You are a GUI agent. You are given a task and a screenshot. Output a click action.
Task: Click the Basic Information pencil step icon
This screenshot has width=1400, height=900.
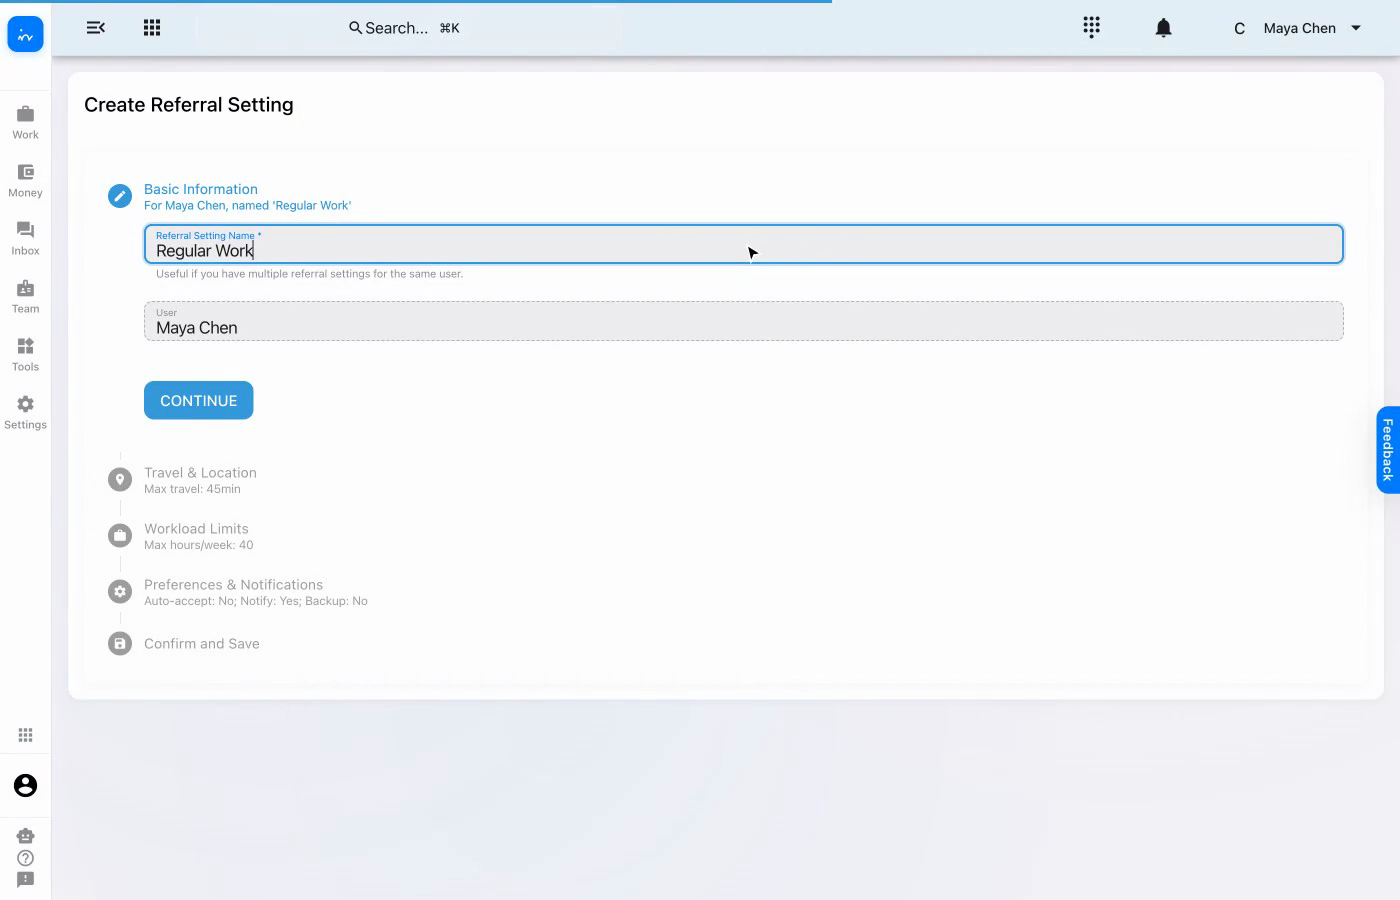point(120,196)
